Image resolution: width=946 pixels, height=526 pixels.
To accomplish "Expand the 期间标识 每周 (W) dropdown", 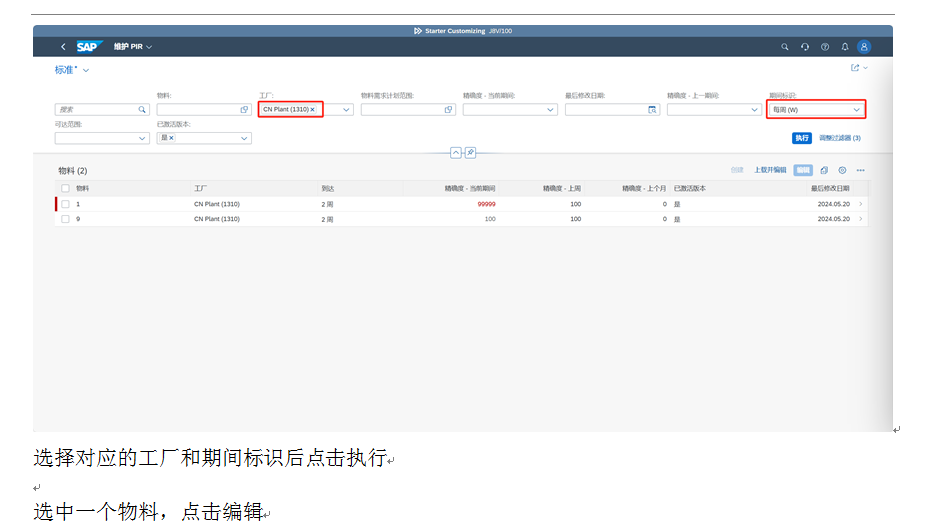I will point(856,109).
